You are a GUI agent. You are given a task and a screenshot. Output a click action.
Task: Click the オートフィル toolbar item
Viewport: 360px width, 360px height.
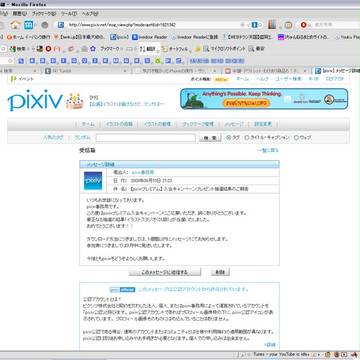click(175, 49)
